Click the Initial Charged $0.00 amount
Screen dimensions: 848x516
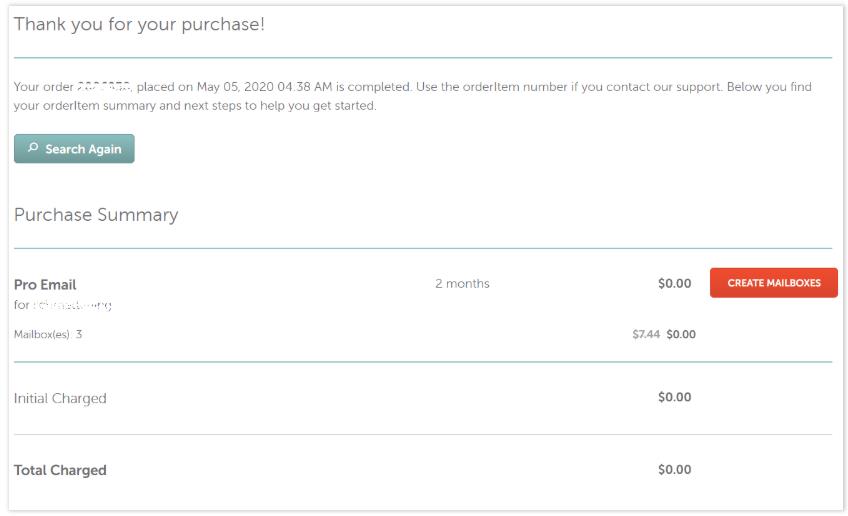coord(674,397)
